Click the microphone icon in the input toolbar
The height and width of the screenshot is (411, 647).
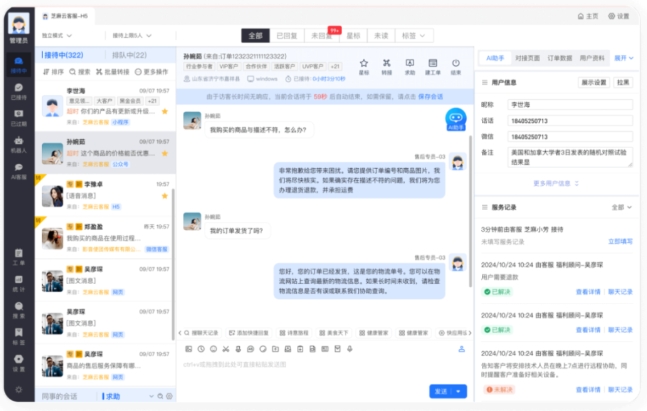[x=349, y=349]
